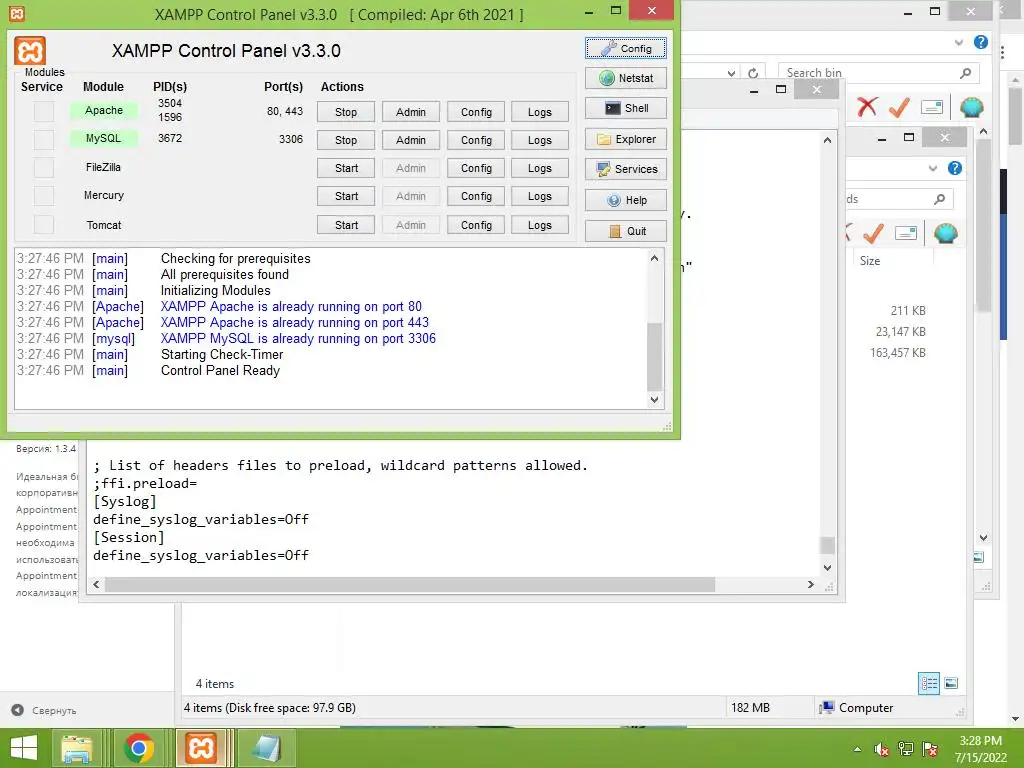1024x768 pixels.
Task: Open Netstat from XAMPP side panel
Action: tap(626, 78)
